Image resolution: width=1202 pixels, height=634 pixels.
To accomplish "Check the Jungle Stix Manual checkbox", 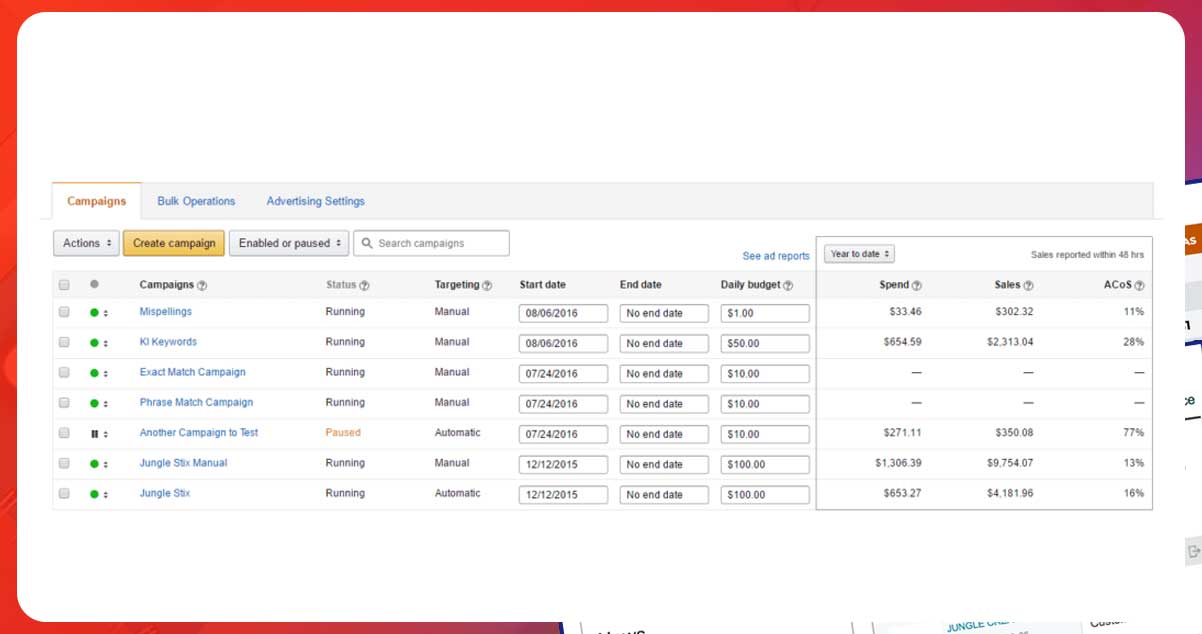I will [x=64, y=463].
